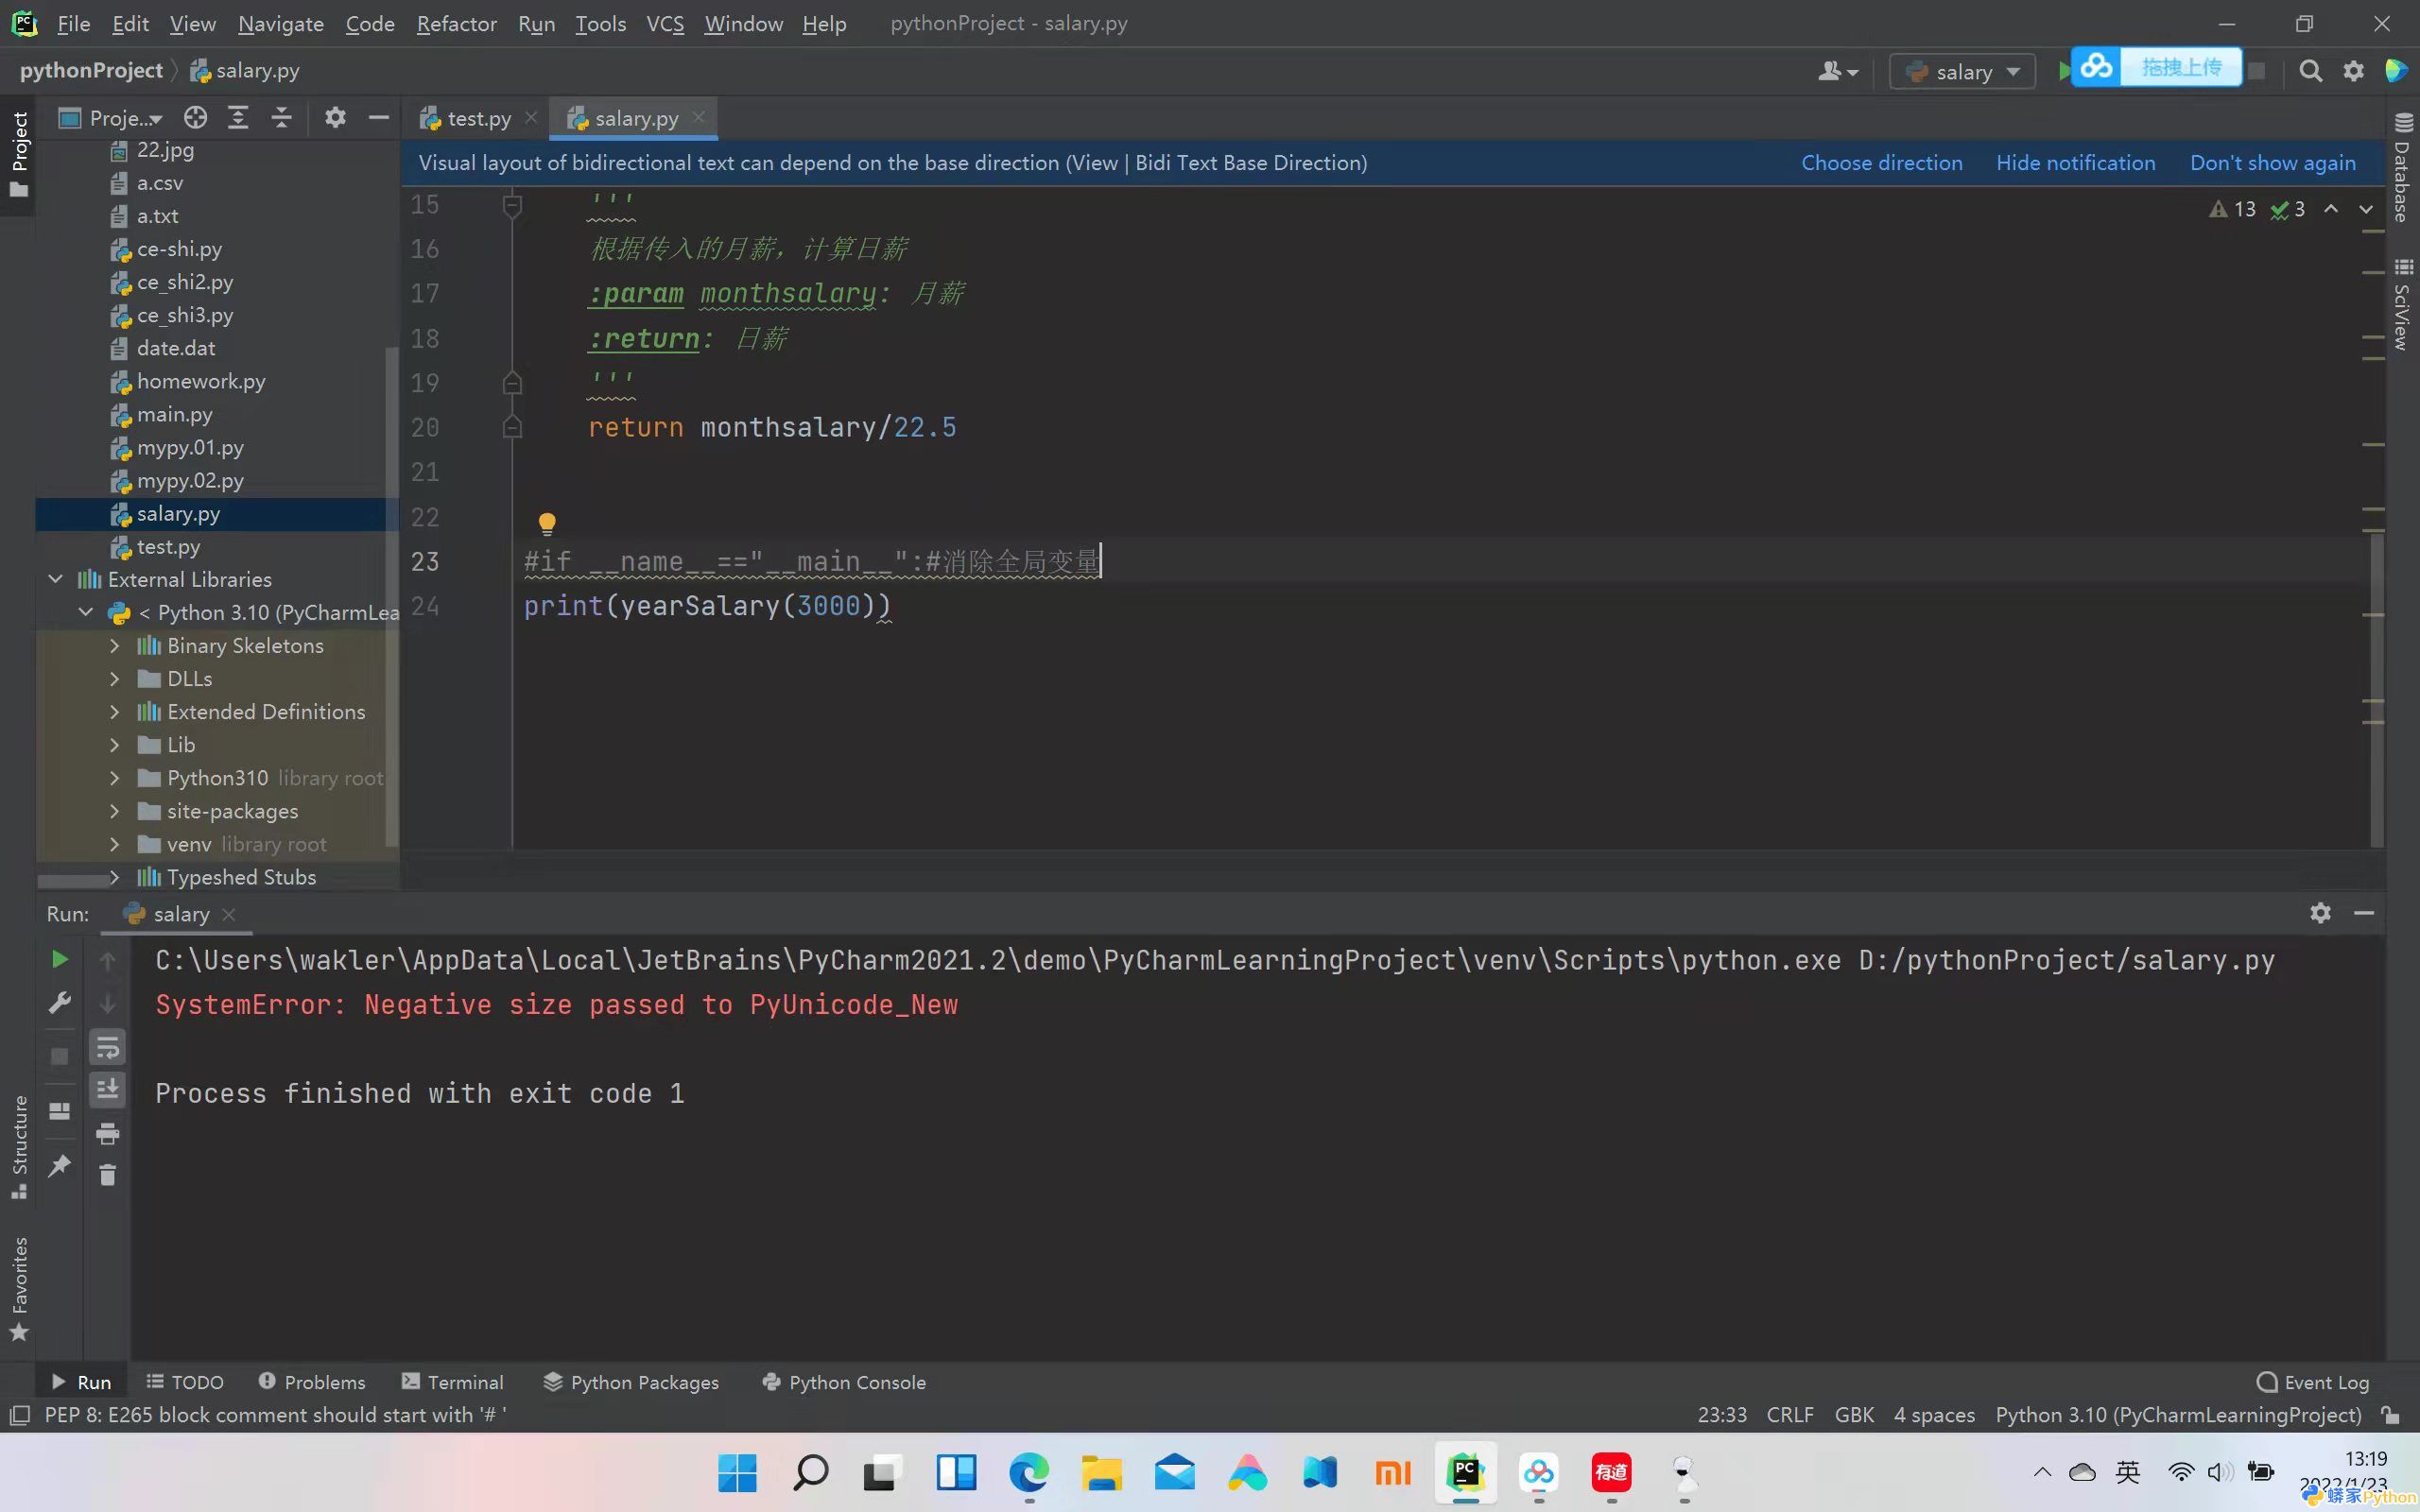Click the locate target icon in Project toolbar
The width and height of the screenshot is (2420, 1512).
(195, 118)
